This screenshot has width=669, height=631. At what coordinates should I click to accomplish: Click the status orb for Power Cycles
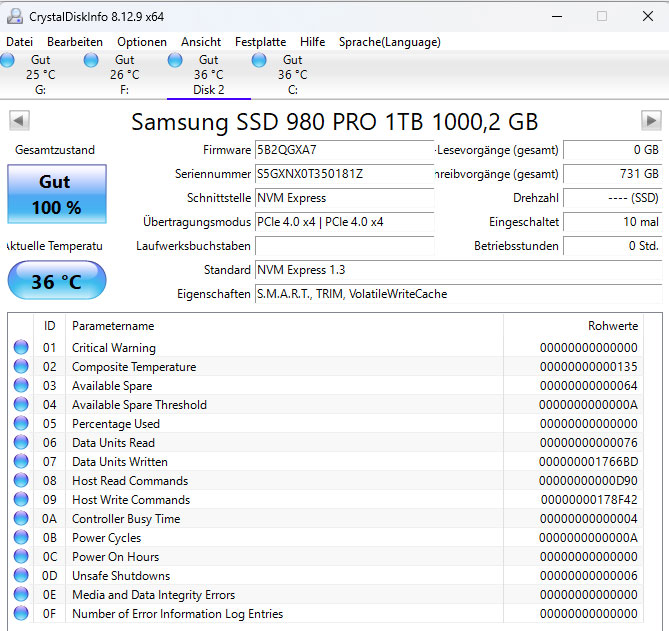(x=21, y=537)
